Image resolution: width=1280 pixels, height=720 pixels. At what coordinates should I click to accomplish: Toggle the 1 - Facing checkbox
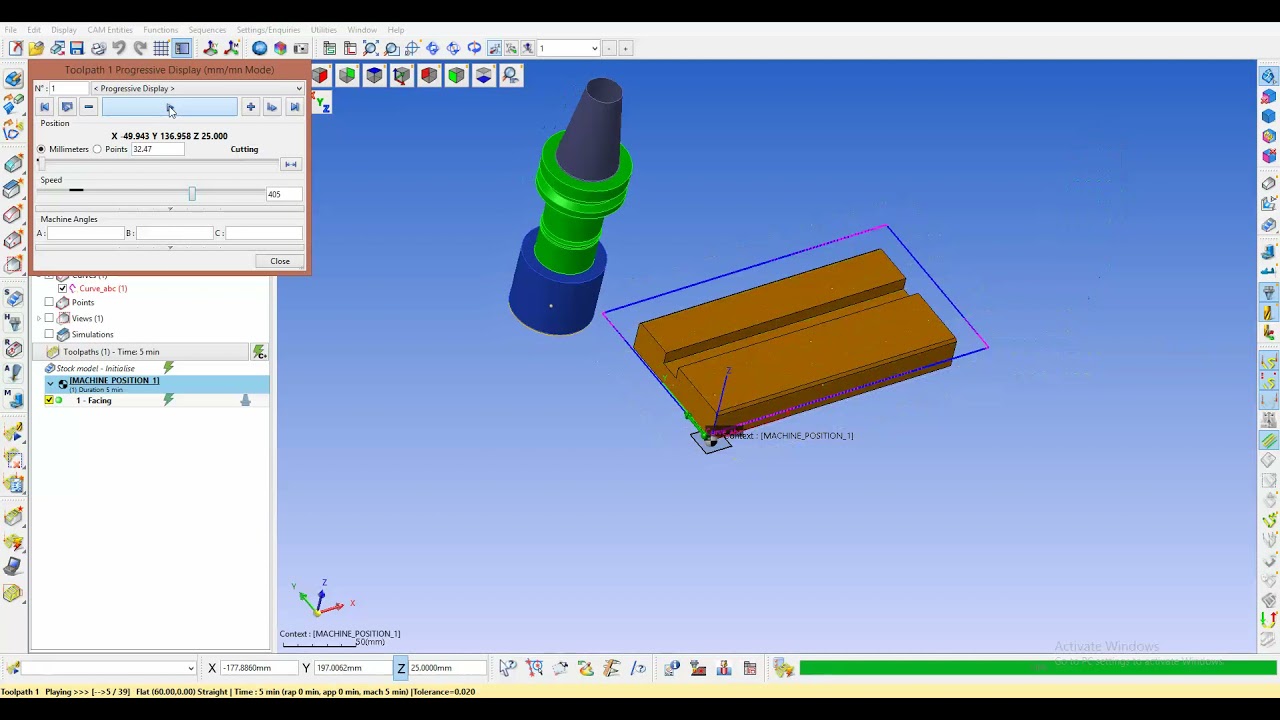tap(49, 400)
